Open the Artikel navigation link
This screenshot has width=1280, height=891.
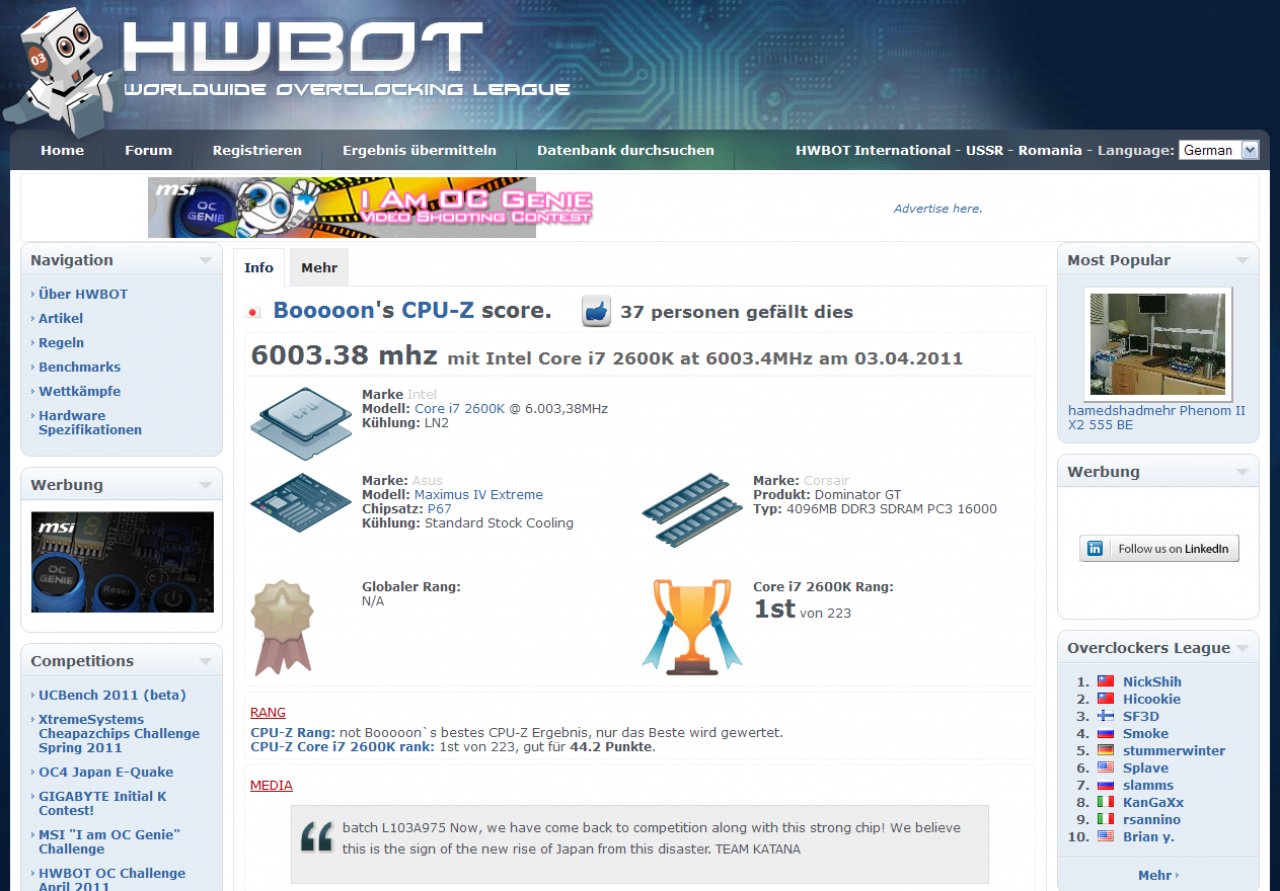pyautogui.click(x=61, y=318)
